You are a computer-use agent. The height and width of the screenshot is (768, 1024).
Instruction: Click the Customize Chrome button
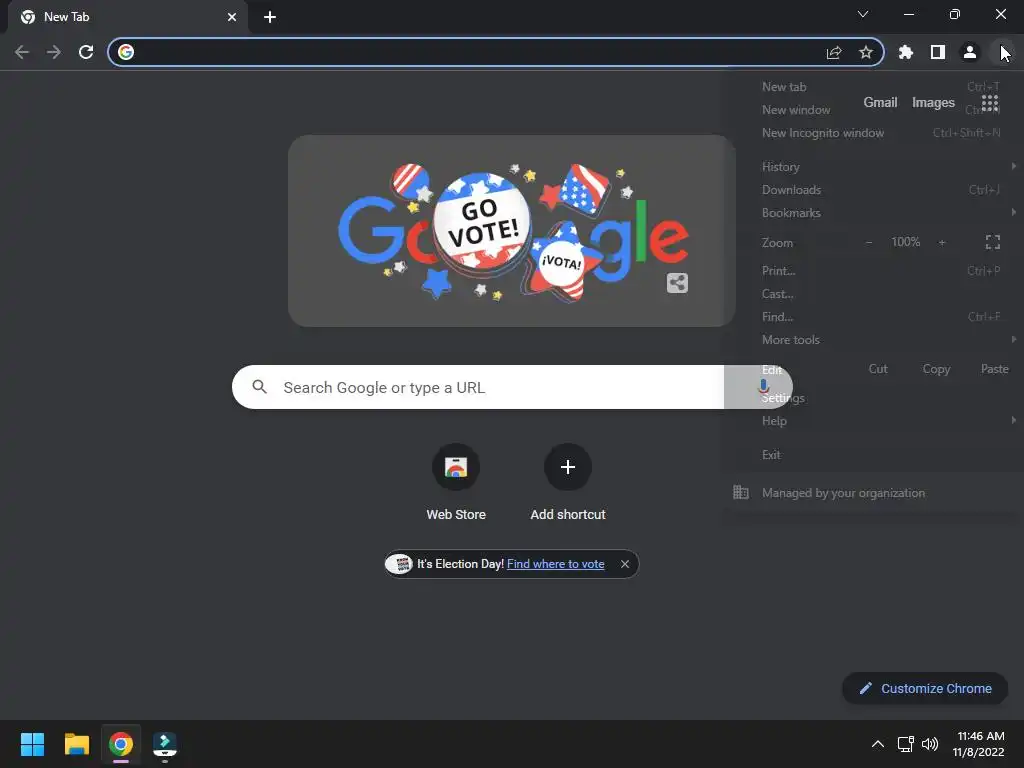pos(925,688)
